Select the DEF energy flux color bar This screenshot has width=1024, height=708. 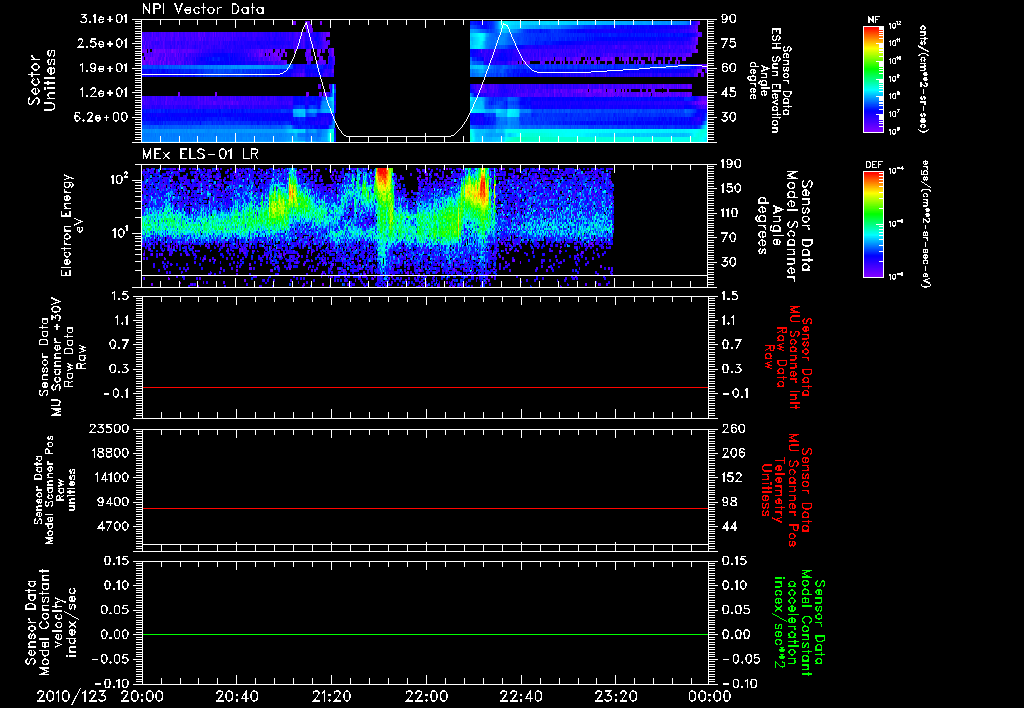tap(873, 224)
